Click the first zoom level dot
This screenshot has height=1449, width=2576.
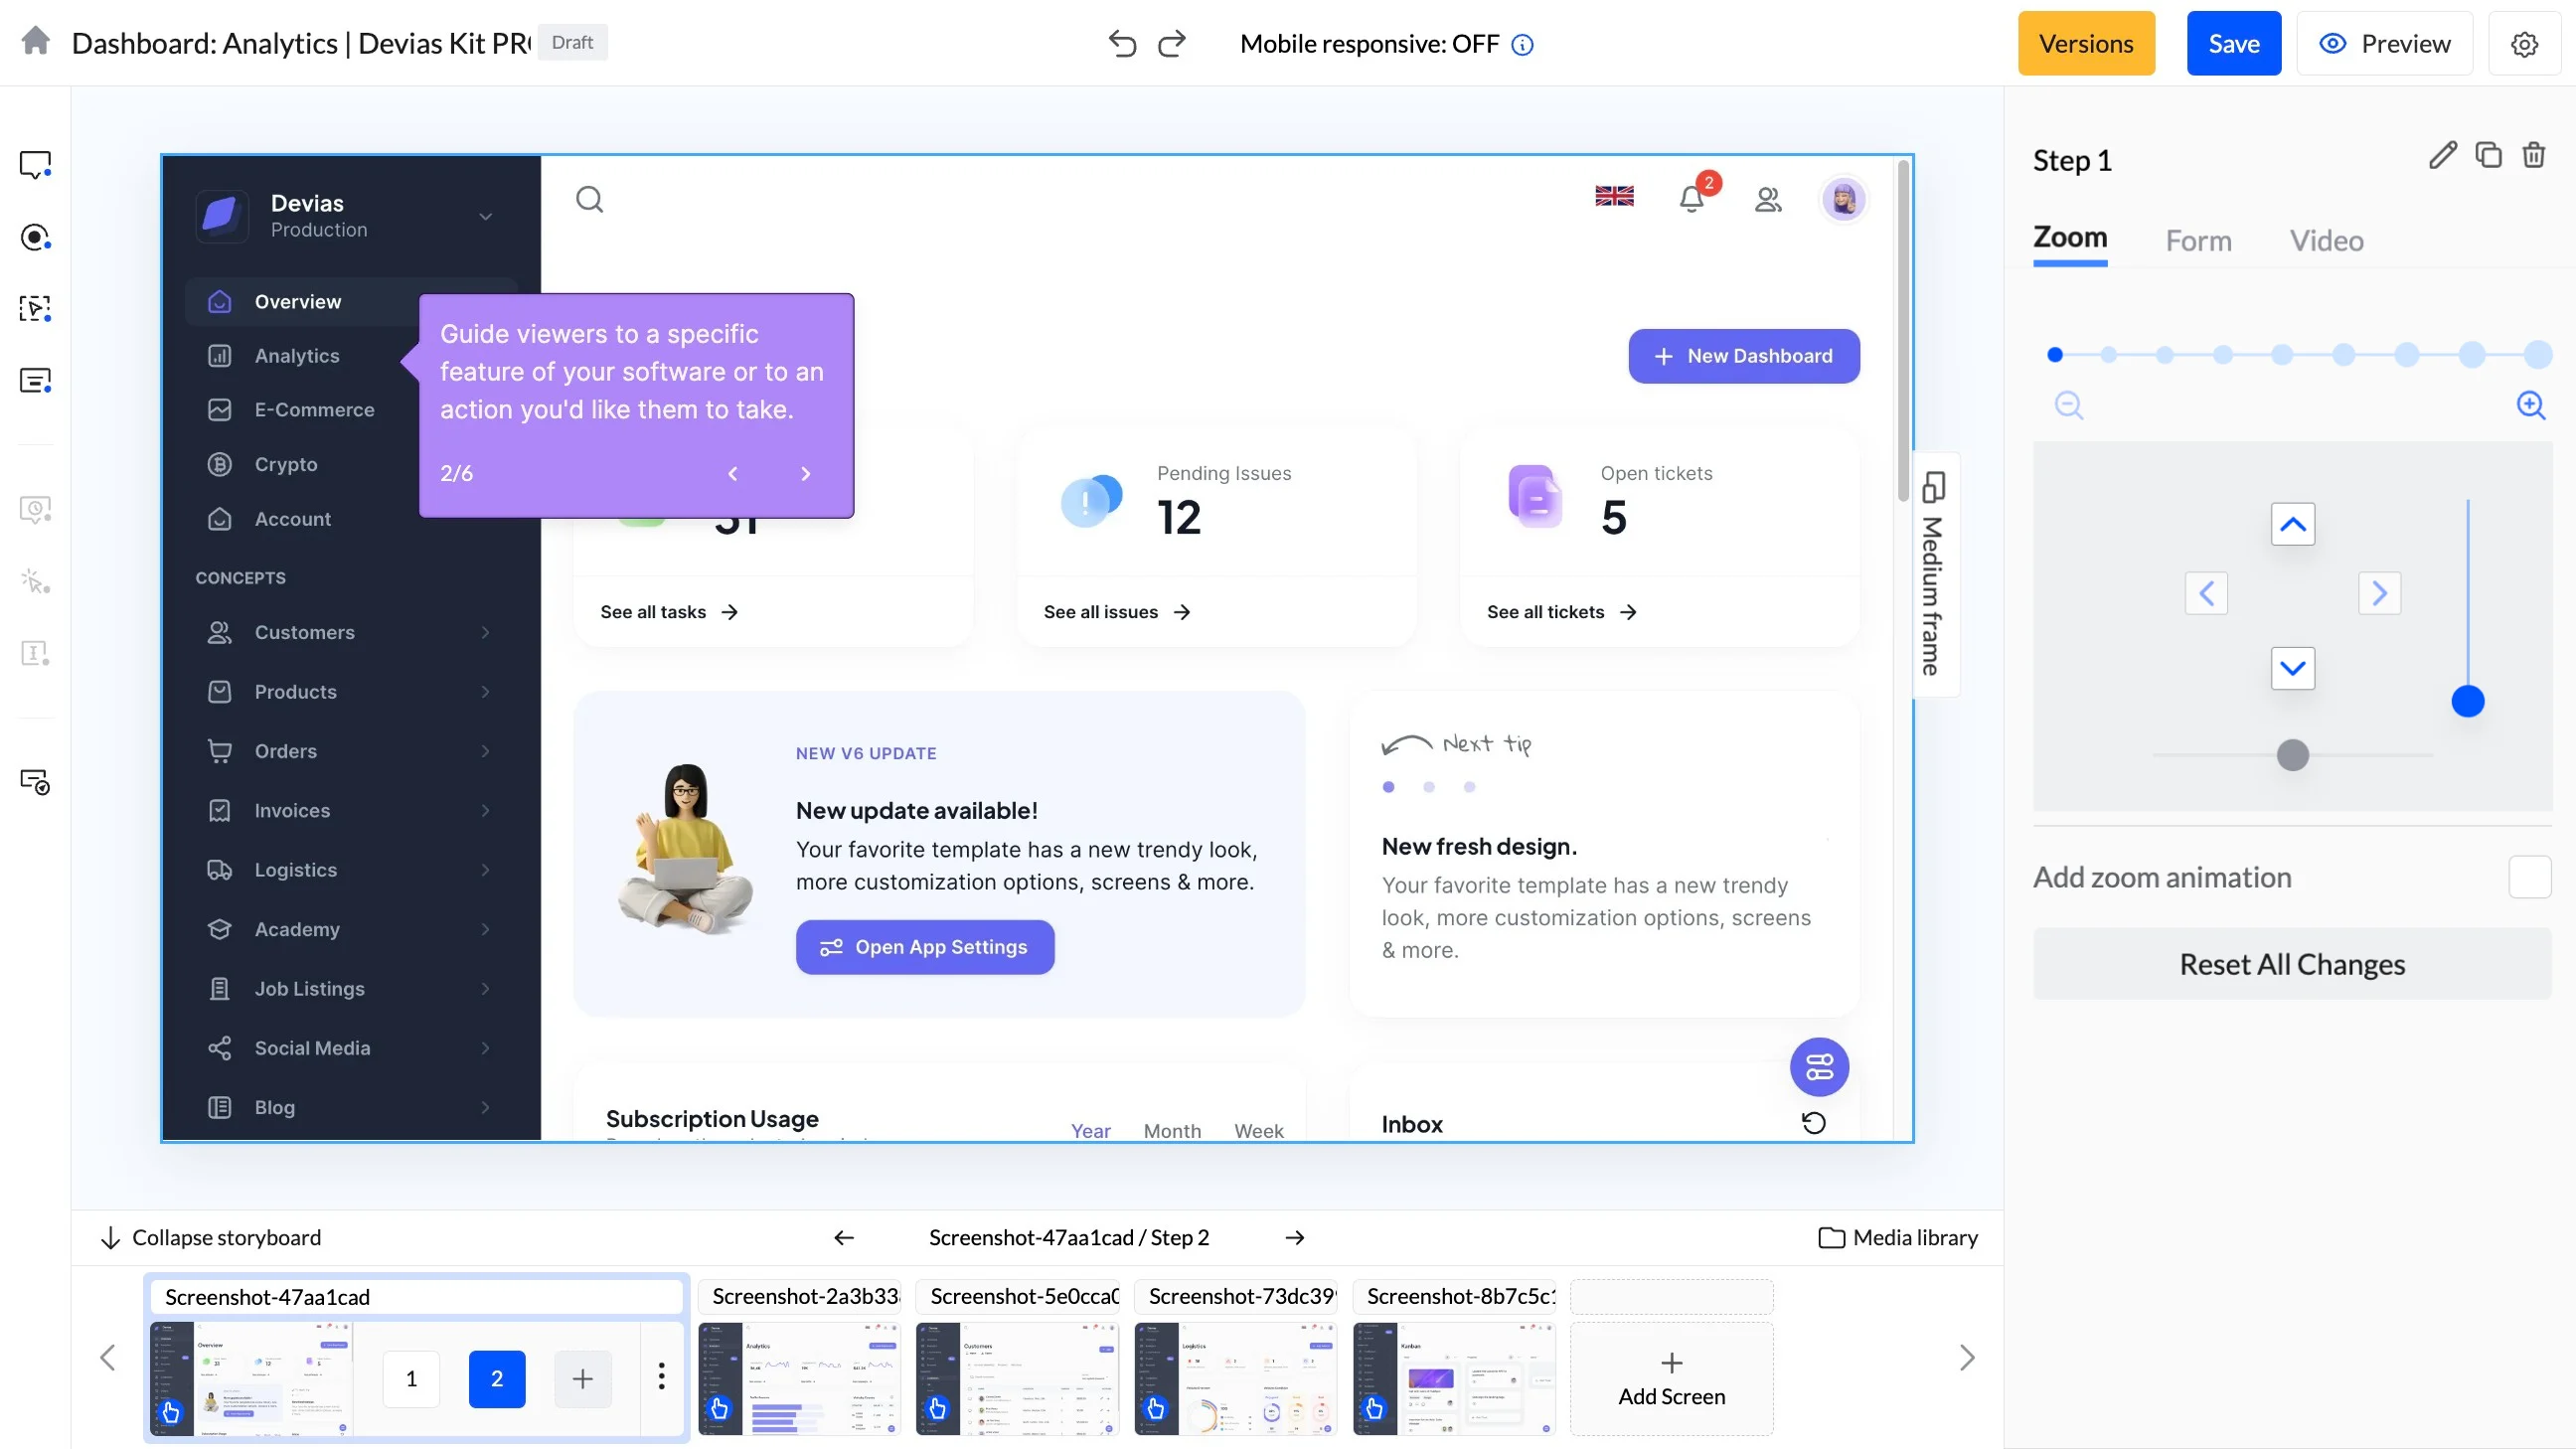[x=2055, y=354]
